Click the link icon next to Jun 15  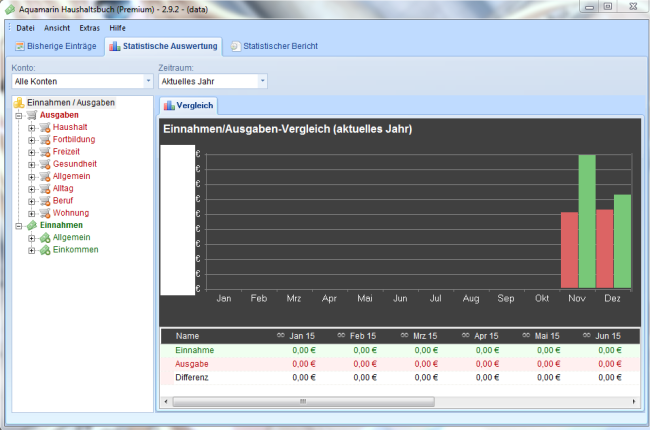point(587,335)
